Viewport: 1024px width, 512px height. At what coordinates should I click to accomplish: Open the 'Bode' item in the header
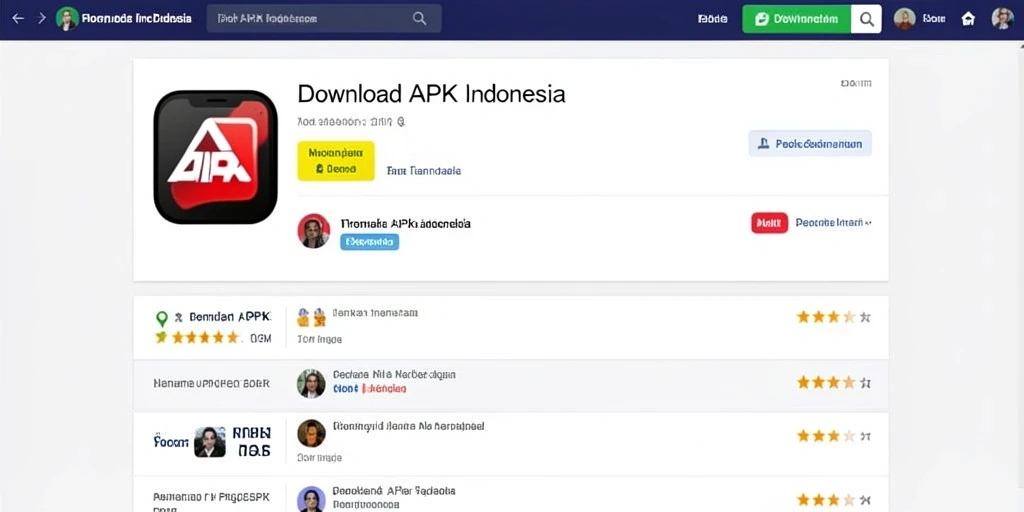(x=712, y=19)
